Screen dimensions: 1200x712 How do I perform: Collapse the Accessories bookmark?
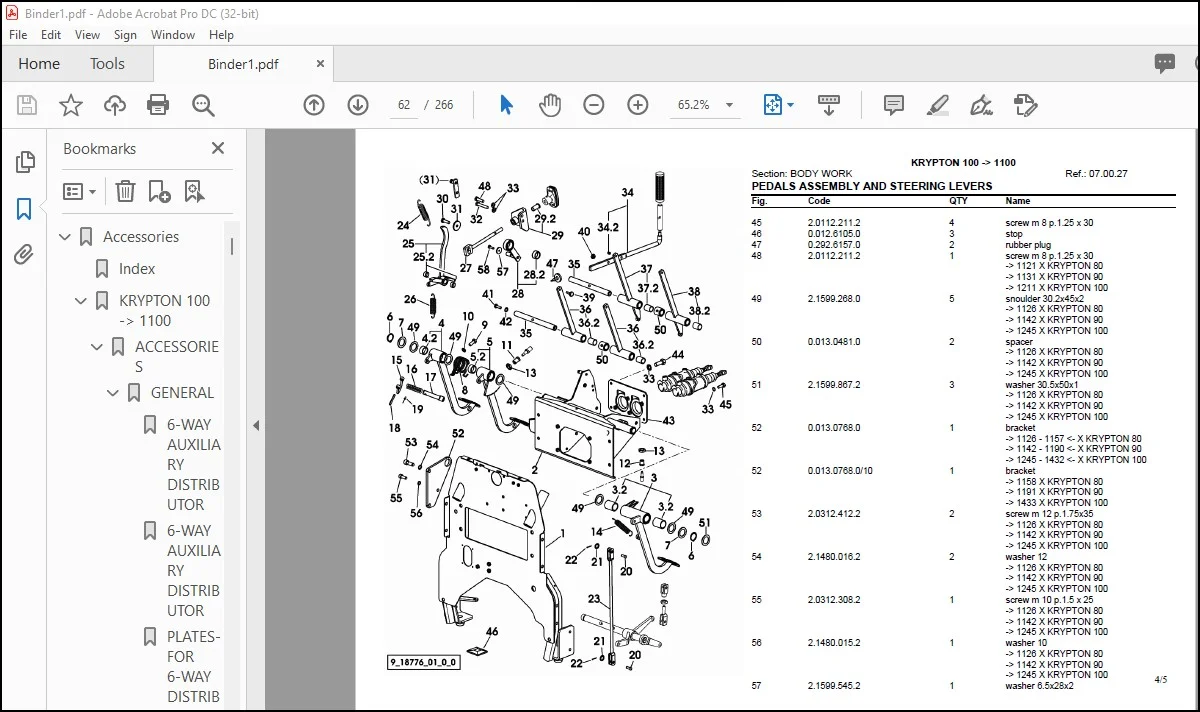65,237
